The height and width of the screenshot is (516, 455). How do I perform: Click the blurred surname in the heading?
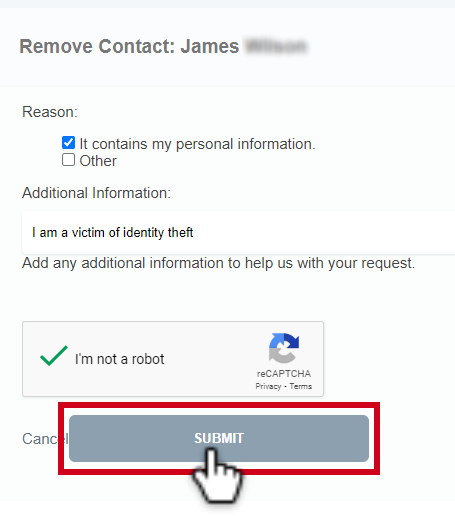276,46
